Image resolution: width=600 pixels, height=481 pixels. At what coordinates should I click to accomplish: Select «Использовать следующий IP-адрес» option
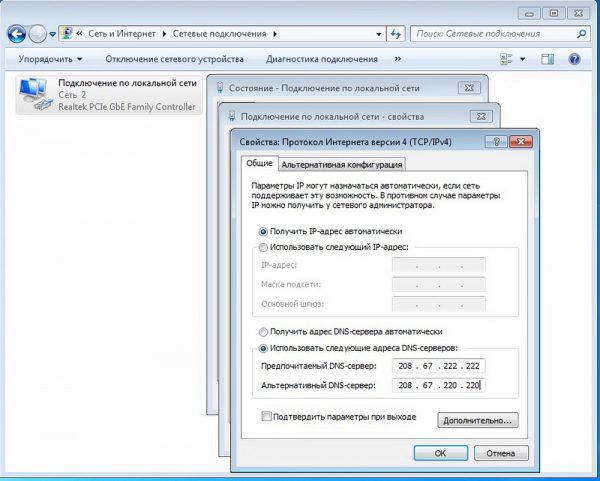click(334, 247)
